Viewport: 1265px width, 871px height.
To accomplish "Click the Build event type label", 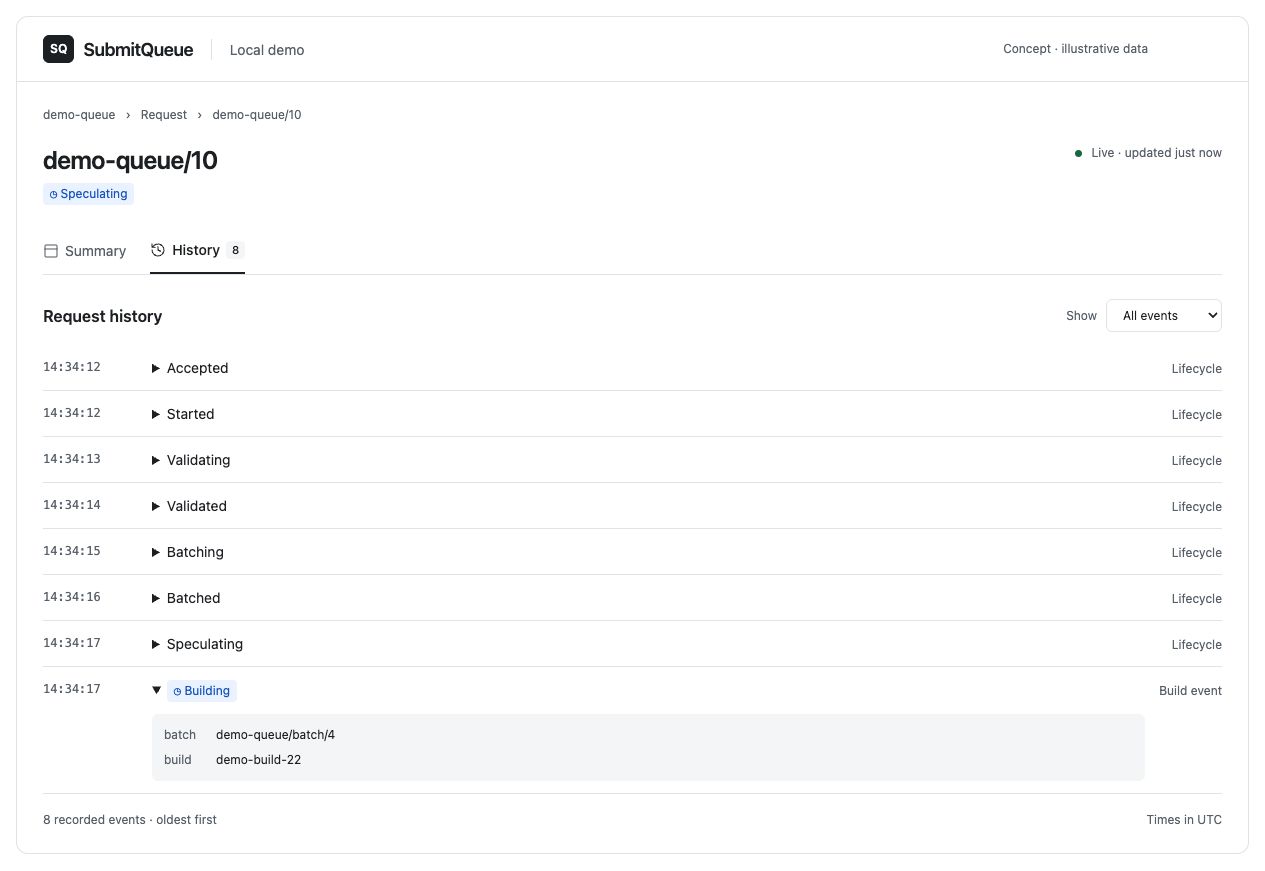I will pos(1190,691).
